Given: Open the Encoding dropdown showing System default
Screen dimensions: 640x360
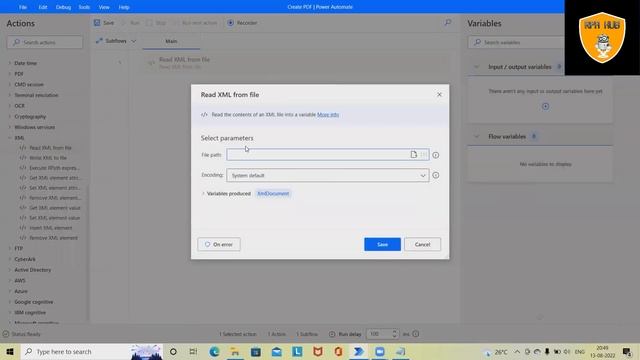Looking at the screenshot, I should (328, 176).
